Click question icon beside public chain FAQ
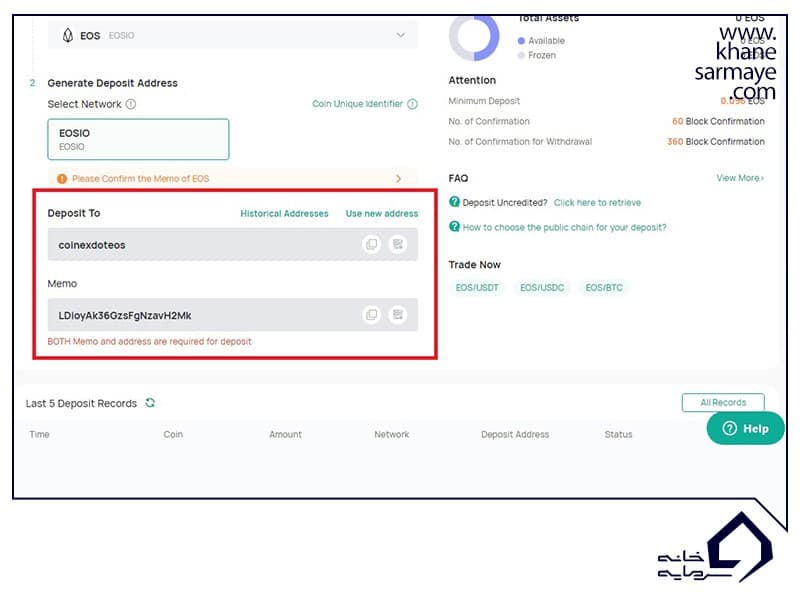800x600 pixels. [x=454, y=227]
